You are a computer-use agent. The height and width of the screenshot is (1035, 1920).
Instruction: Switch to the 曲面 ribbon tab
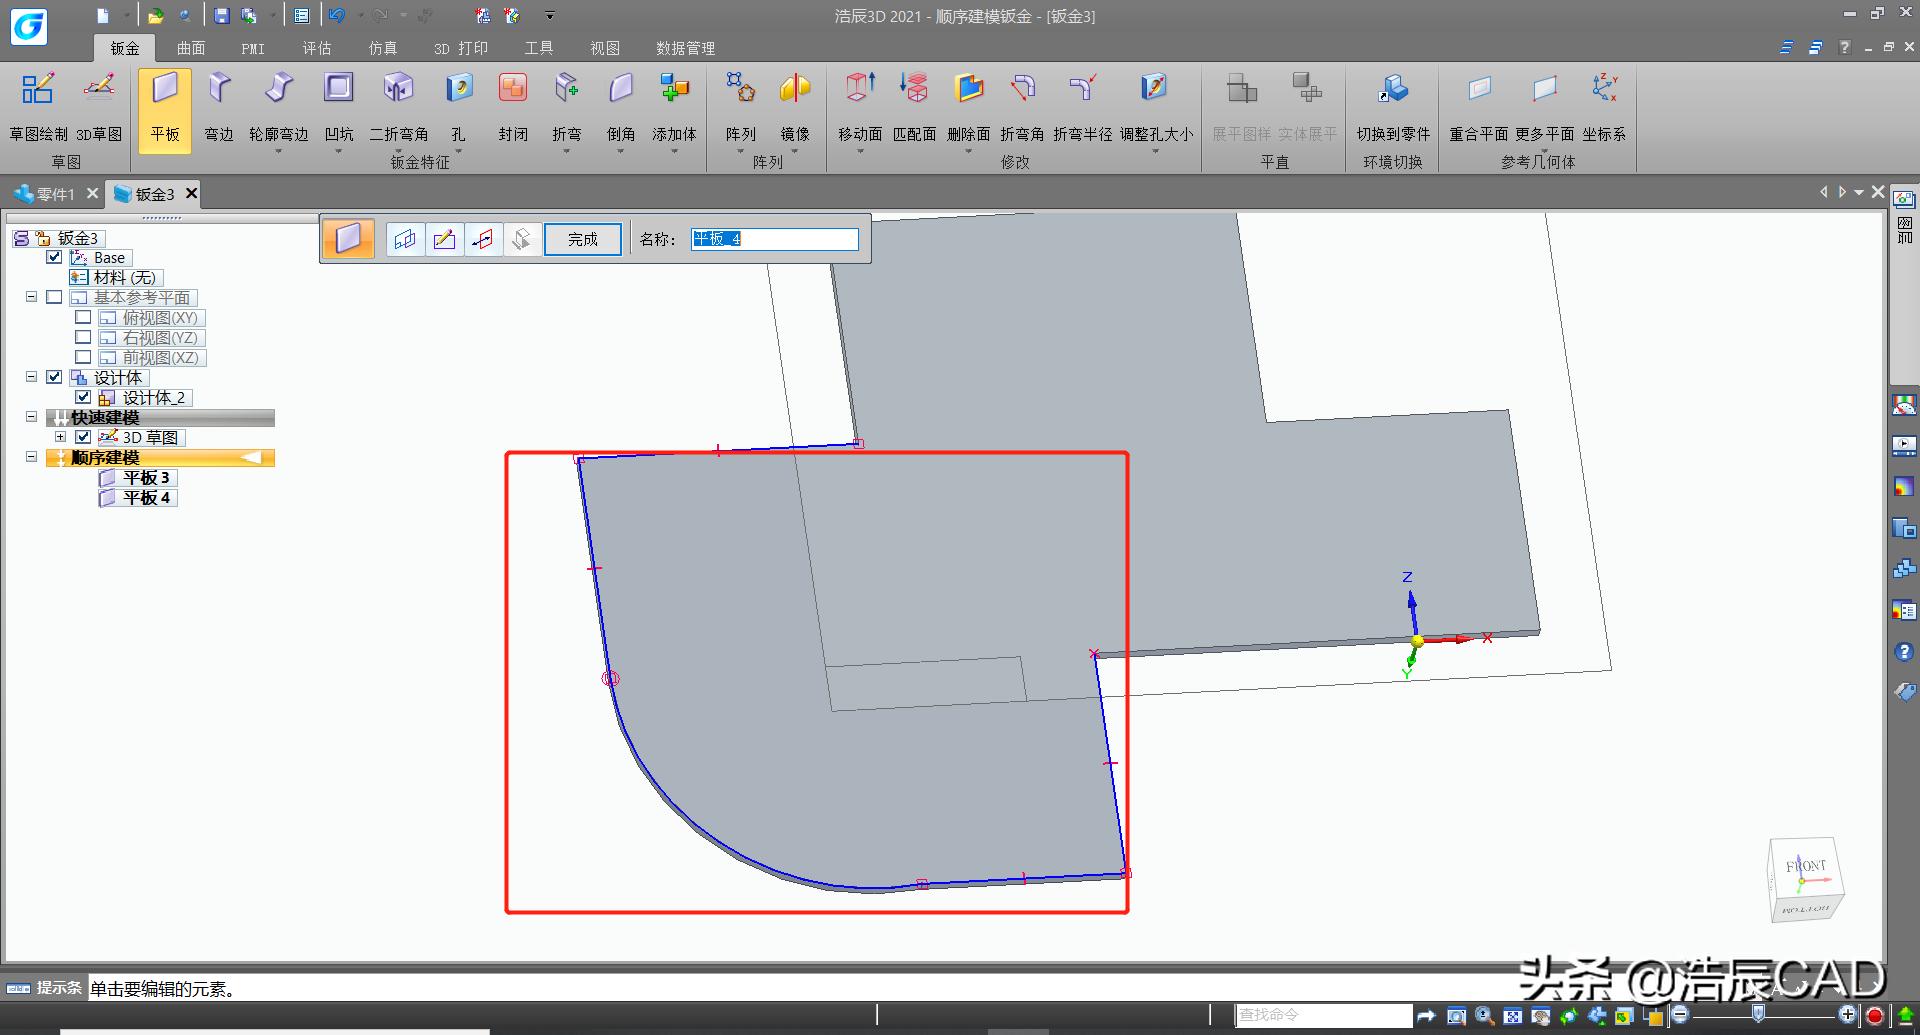pos(191,48)
